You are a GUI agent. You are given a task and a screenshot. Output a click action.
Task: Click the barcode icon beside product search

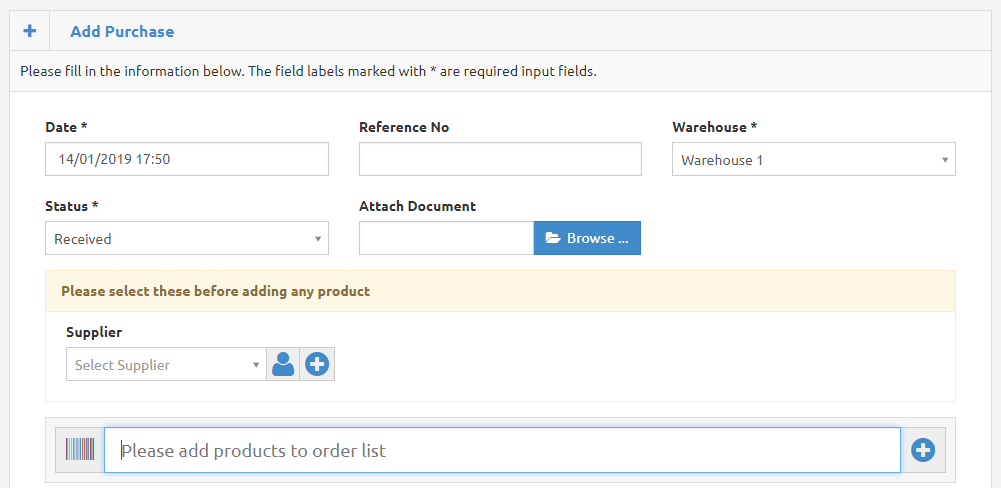[80, 450]
